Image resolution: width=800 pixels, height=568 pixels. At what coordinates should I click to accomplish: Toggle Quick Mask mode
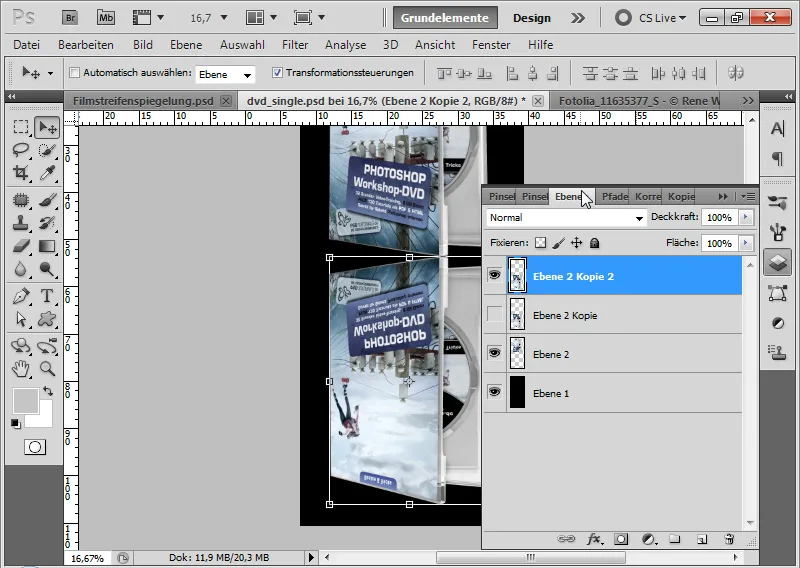(35, 448)
